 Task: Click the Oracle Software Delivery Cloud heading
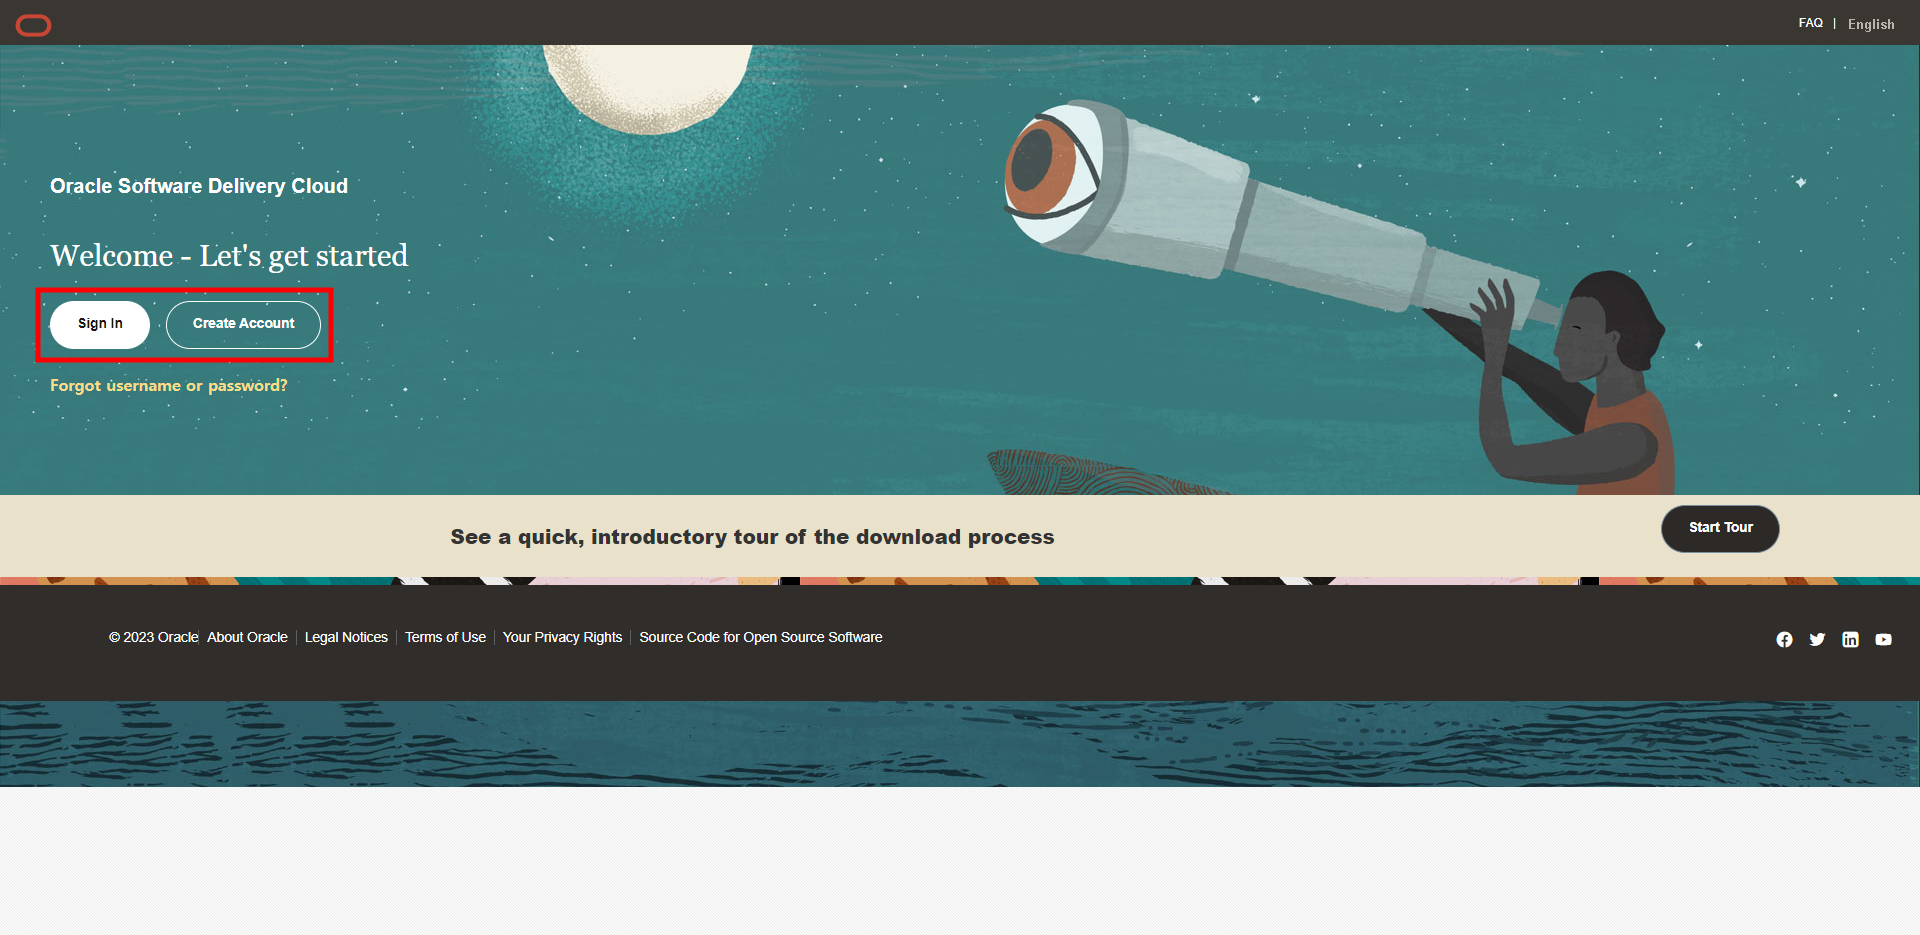coord(199,186)
